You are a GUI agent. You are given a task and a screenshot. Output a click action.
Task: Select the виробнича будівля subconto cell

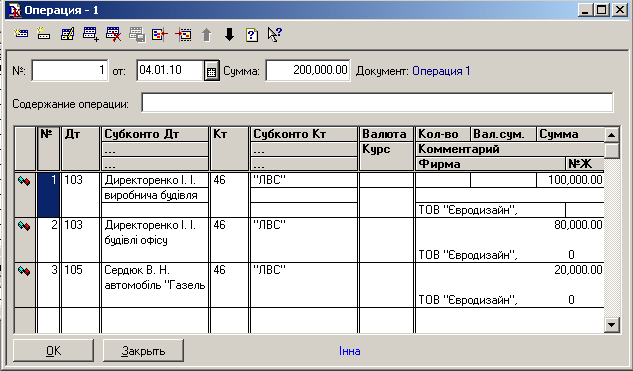click(155, 195)
